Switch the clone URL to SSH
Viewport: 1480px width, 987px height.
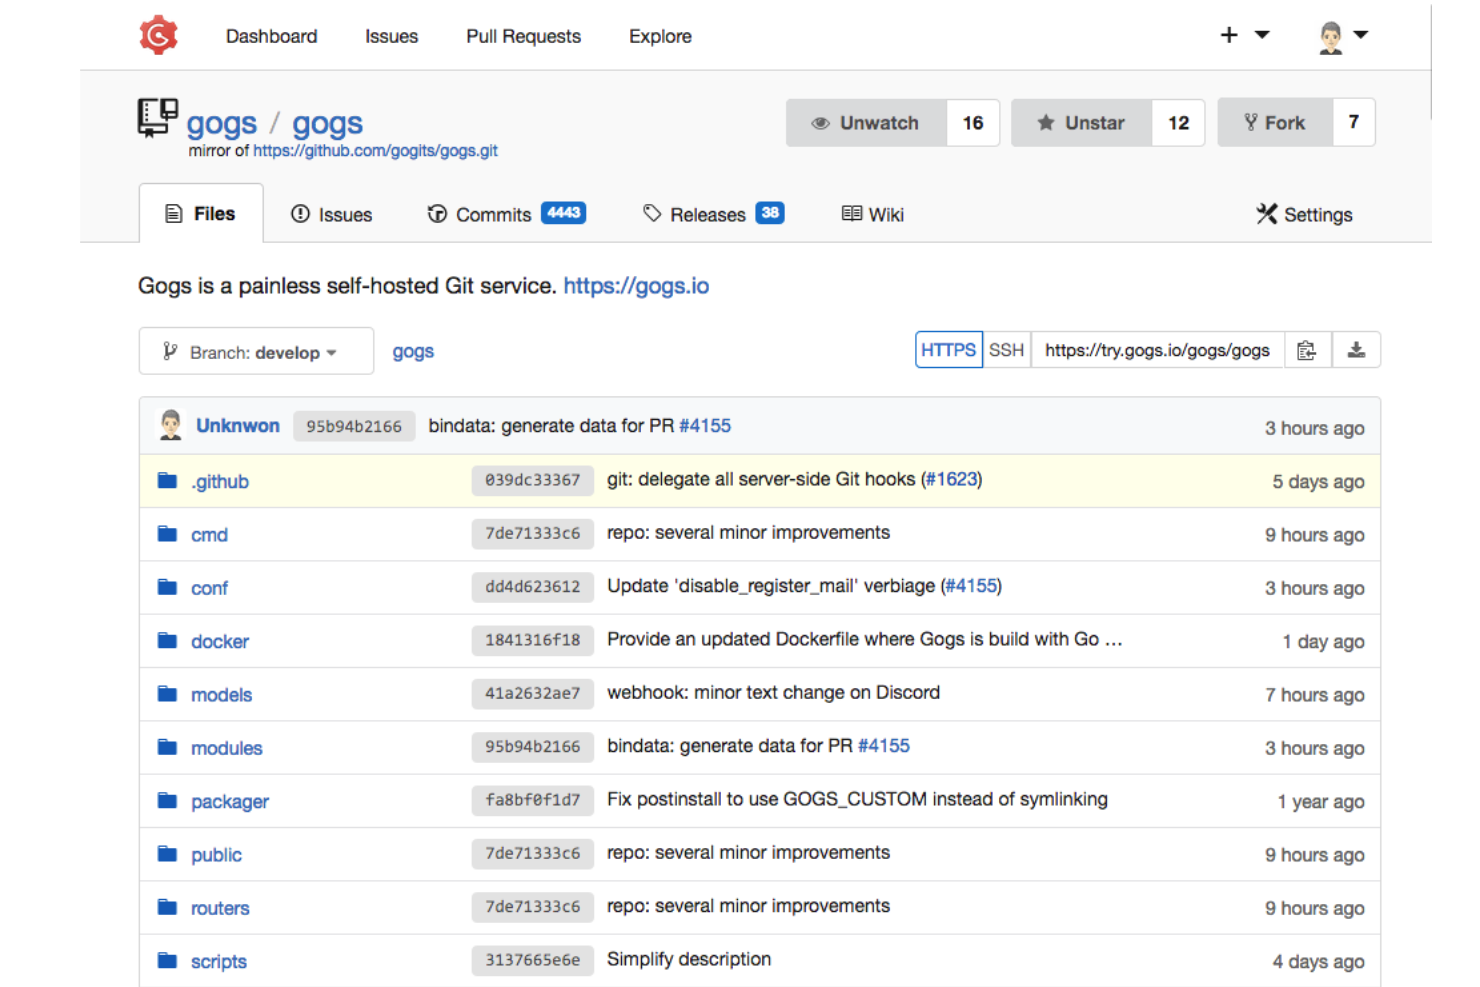click(x=1007, y=350)
